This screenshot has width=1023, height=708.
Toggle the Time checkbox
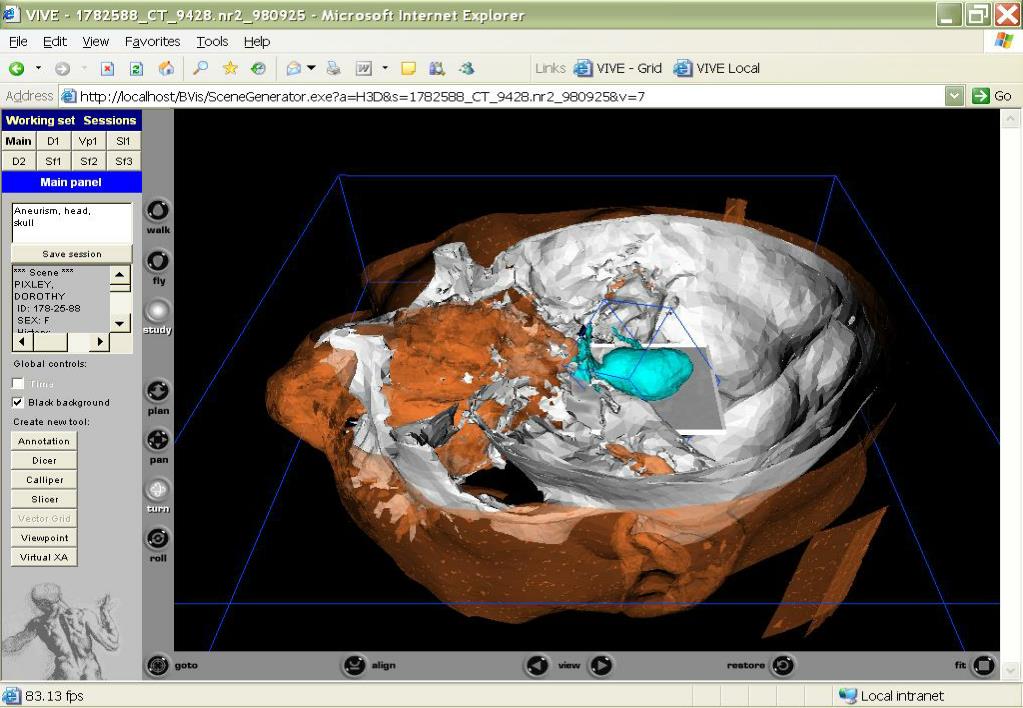[x=18, y=384]
